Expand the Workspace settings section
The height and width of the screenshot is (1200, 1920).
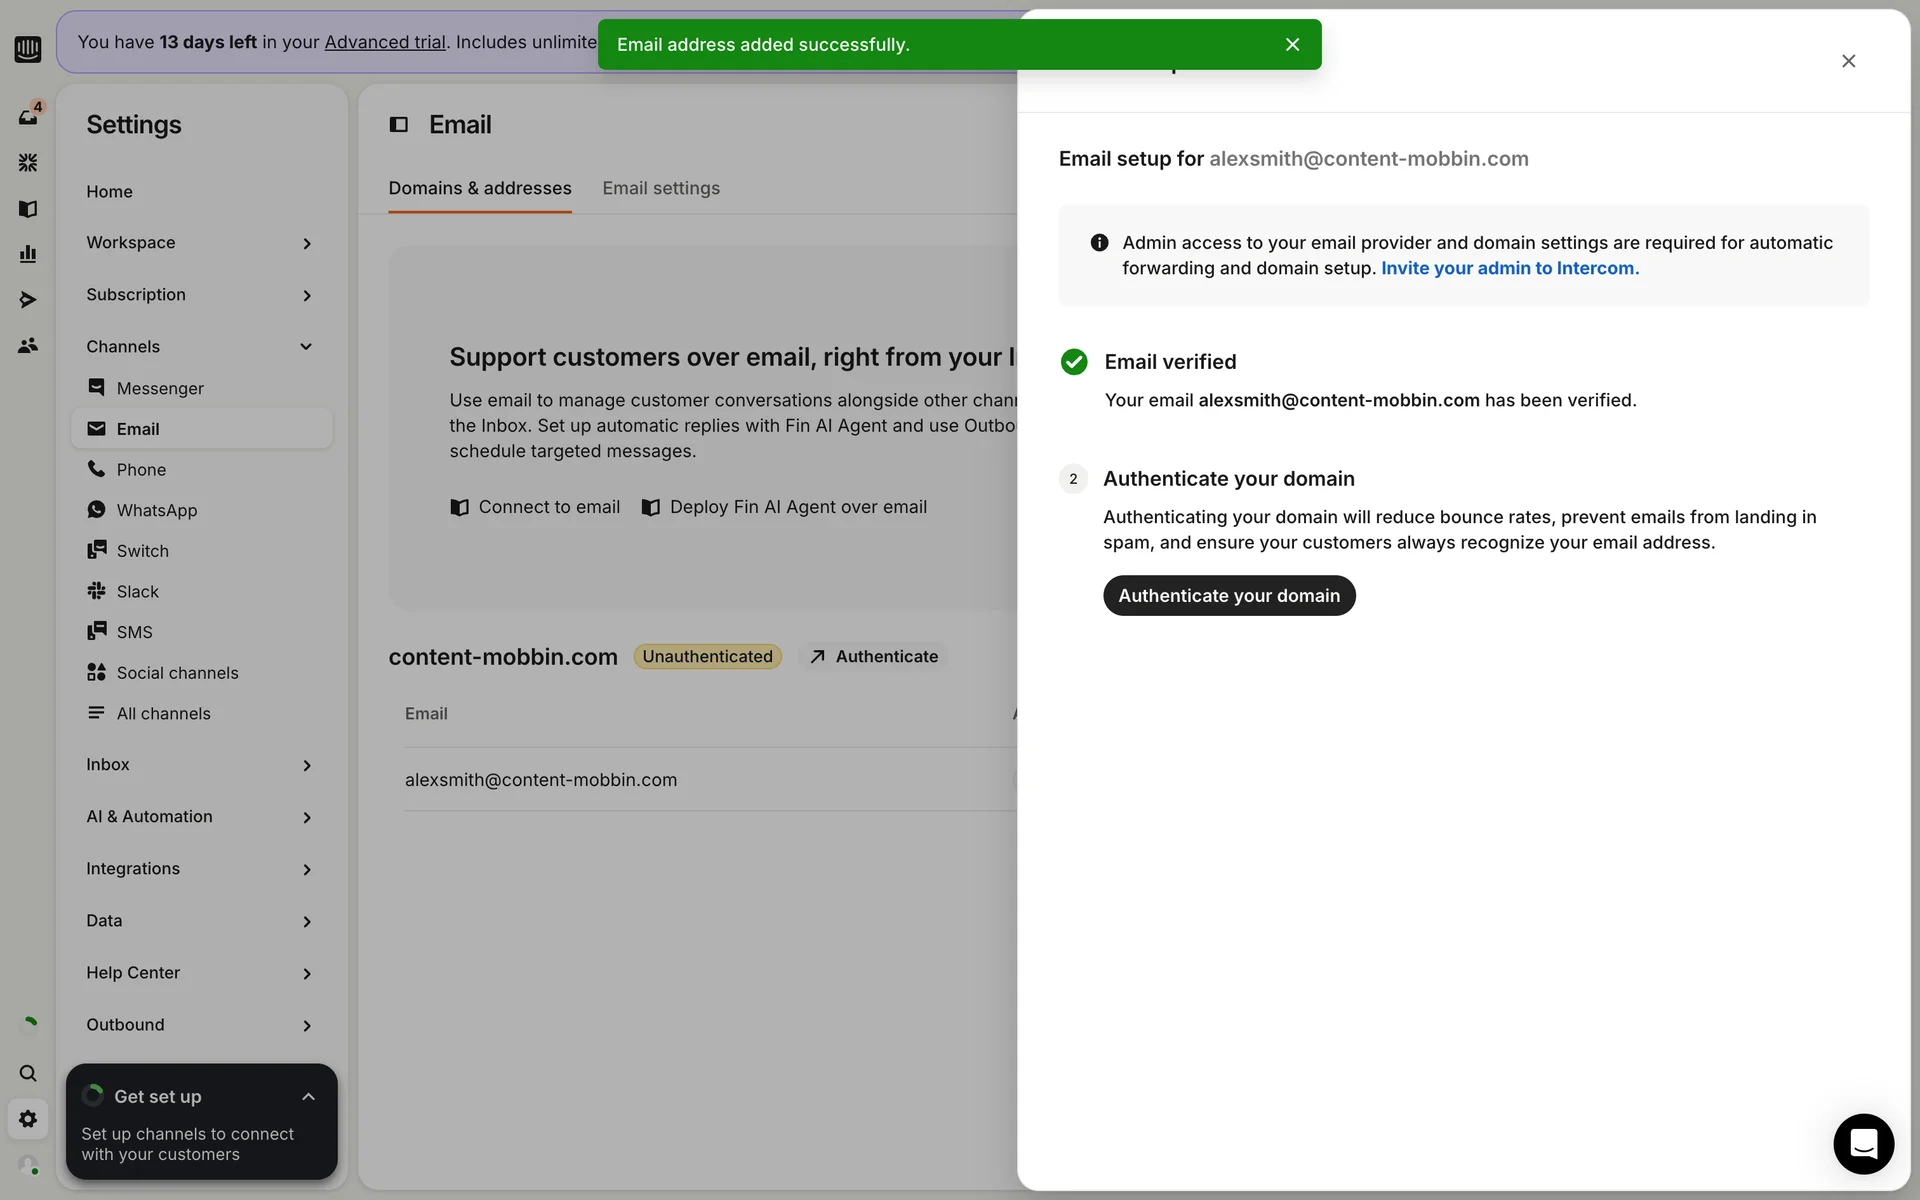pyautogui.click(x=200, y=243)
